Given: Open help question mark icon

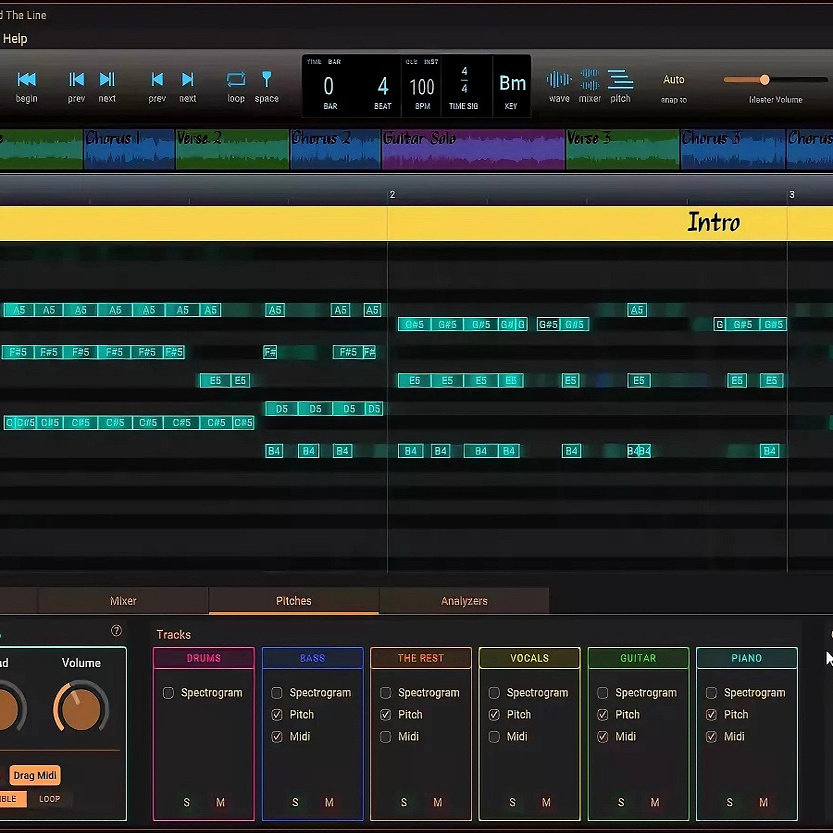Looking at the screenshot, I should pyautogui.click(x=116, y=631).
